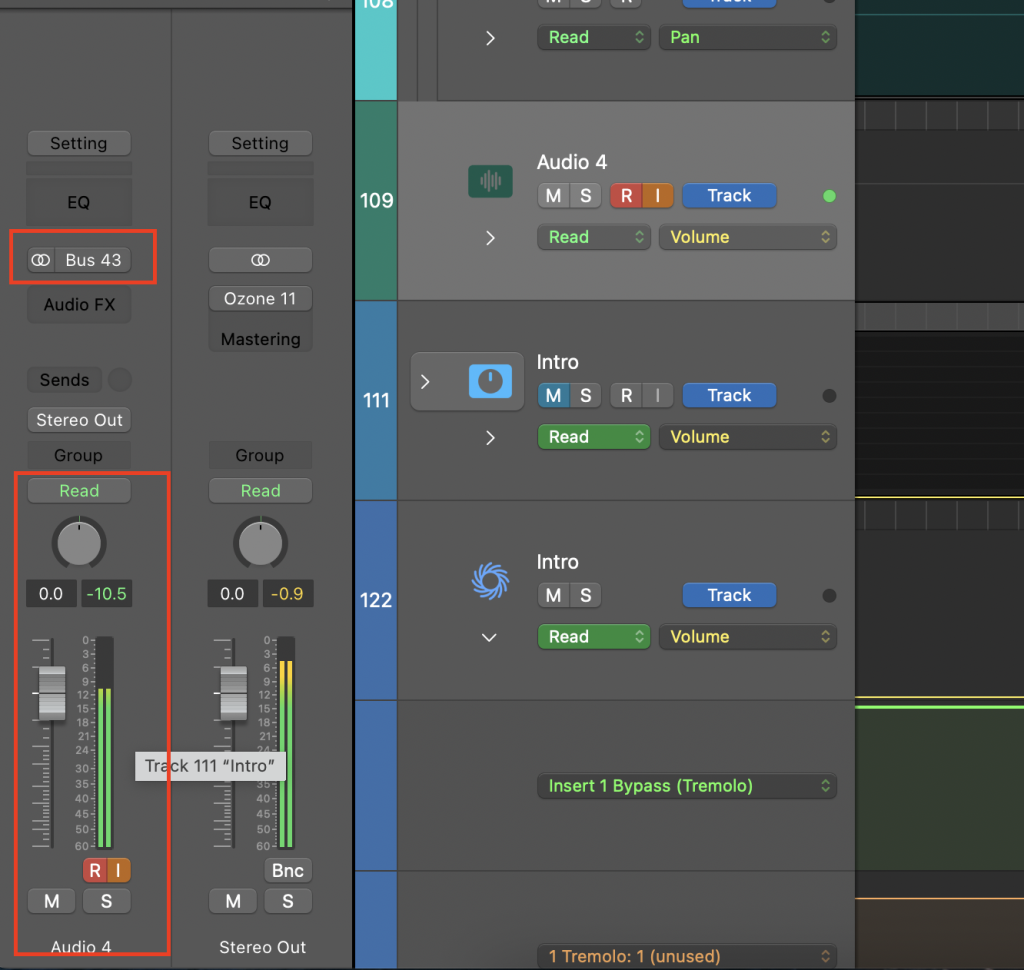The width and height of the screenshot is (1024, 970).
Task: Click the swirl icon on track 122
Action: tap(490, 581)
